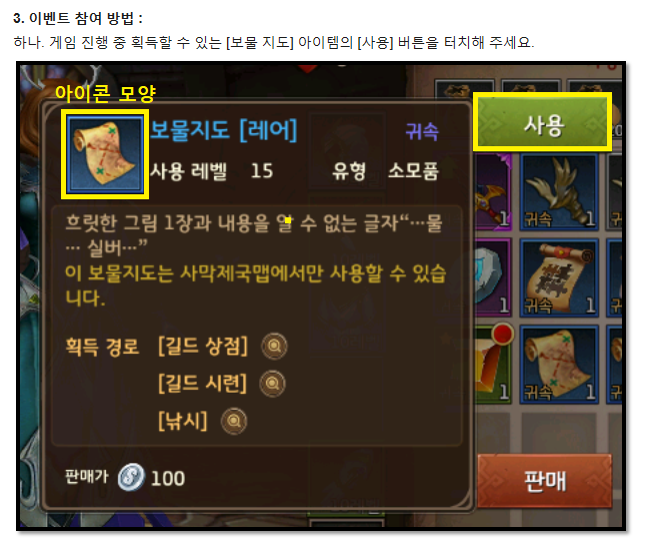Select the claw gauntlet inventory item
The image size is (649, 547).
(559, 192)
